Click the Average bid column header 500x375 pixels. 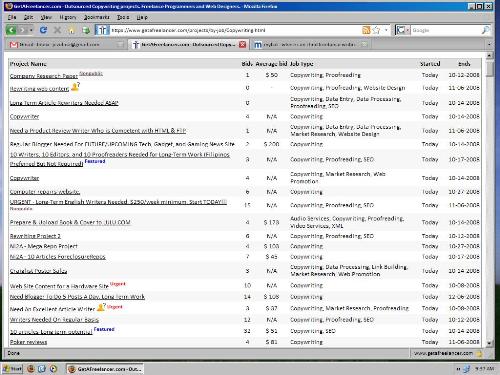click(x=271, y=64)
